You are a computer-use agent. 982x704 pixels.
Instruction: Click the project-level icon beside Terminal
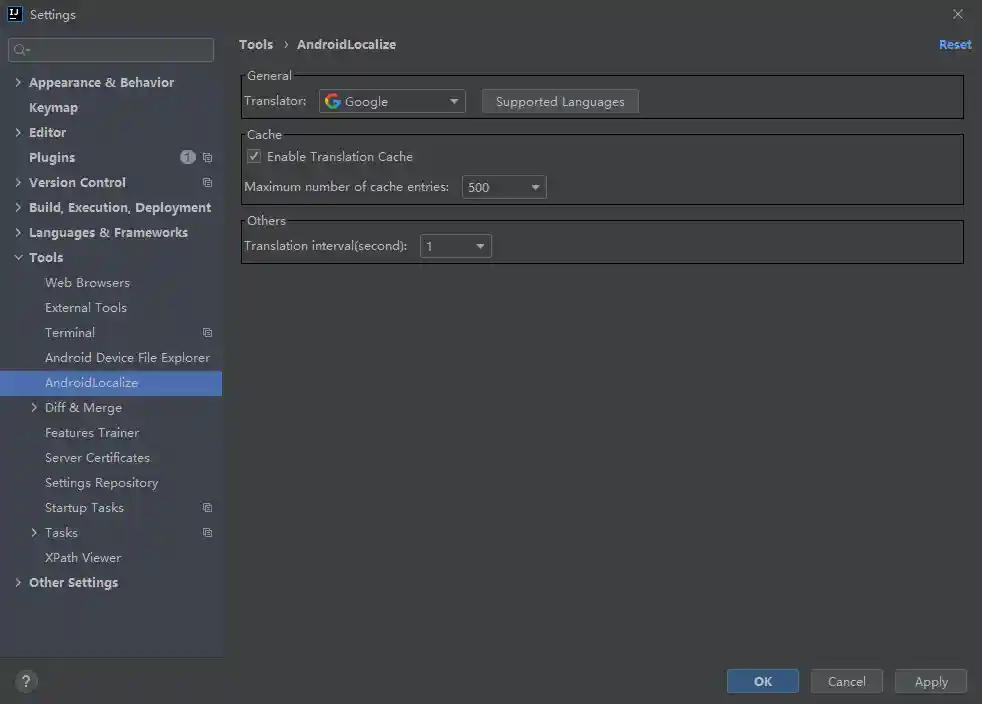pyautogui.click(x=207, y=333)
